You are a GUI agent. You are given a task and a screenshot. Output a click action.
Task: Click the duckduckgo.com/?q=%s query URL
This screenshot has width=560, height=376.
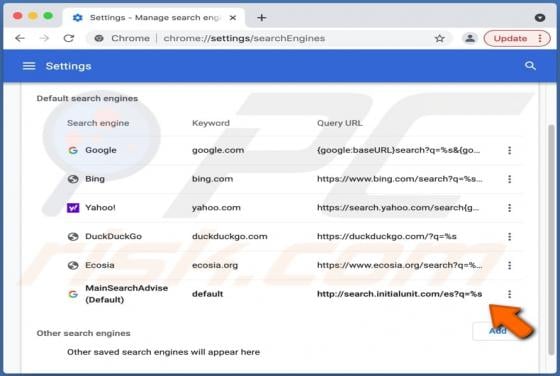[386, 236]
